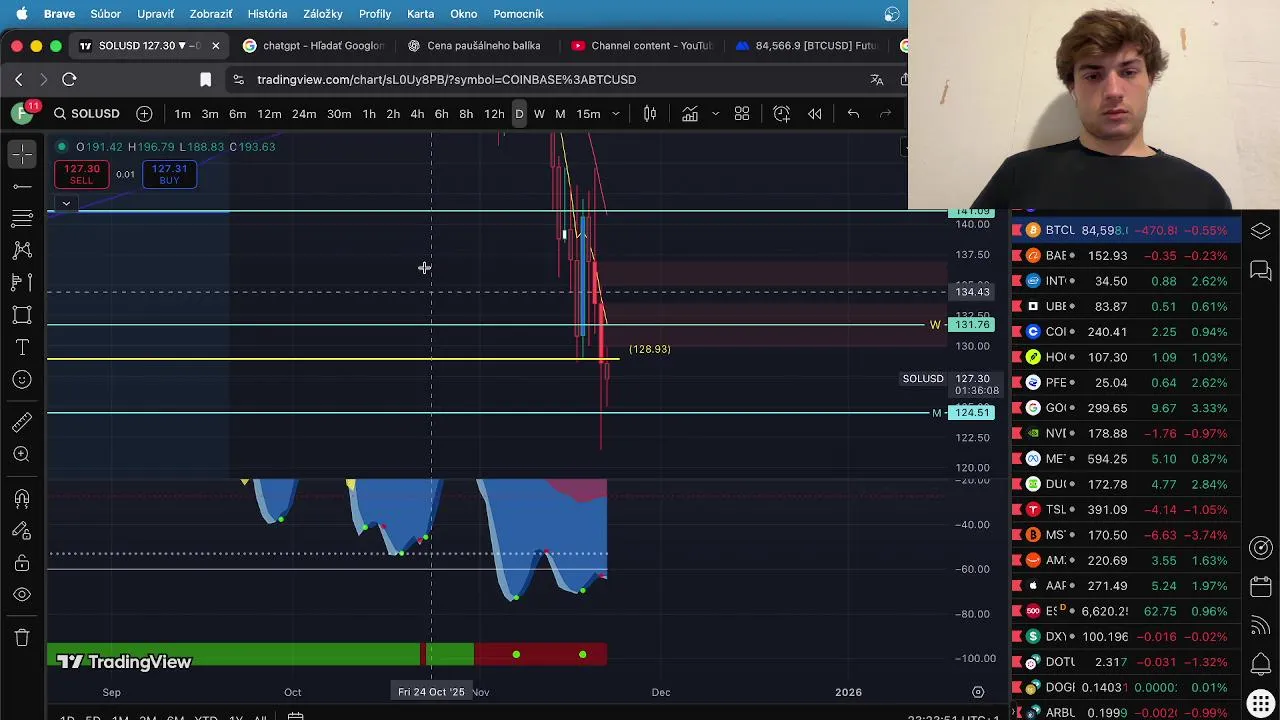Open chart settings gear near time axis

click(978, 692)
